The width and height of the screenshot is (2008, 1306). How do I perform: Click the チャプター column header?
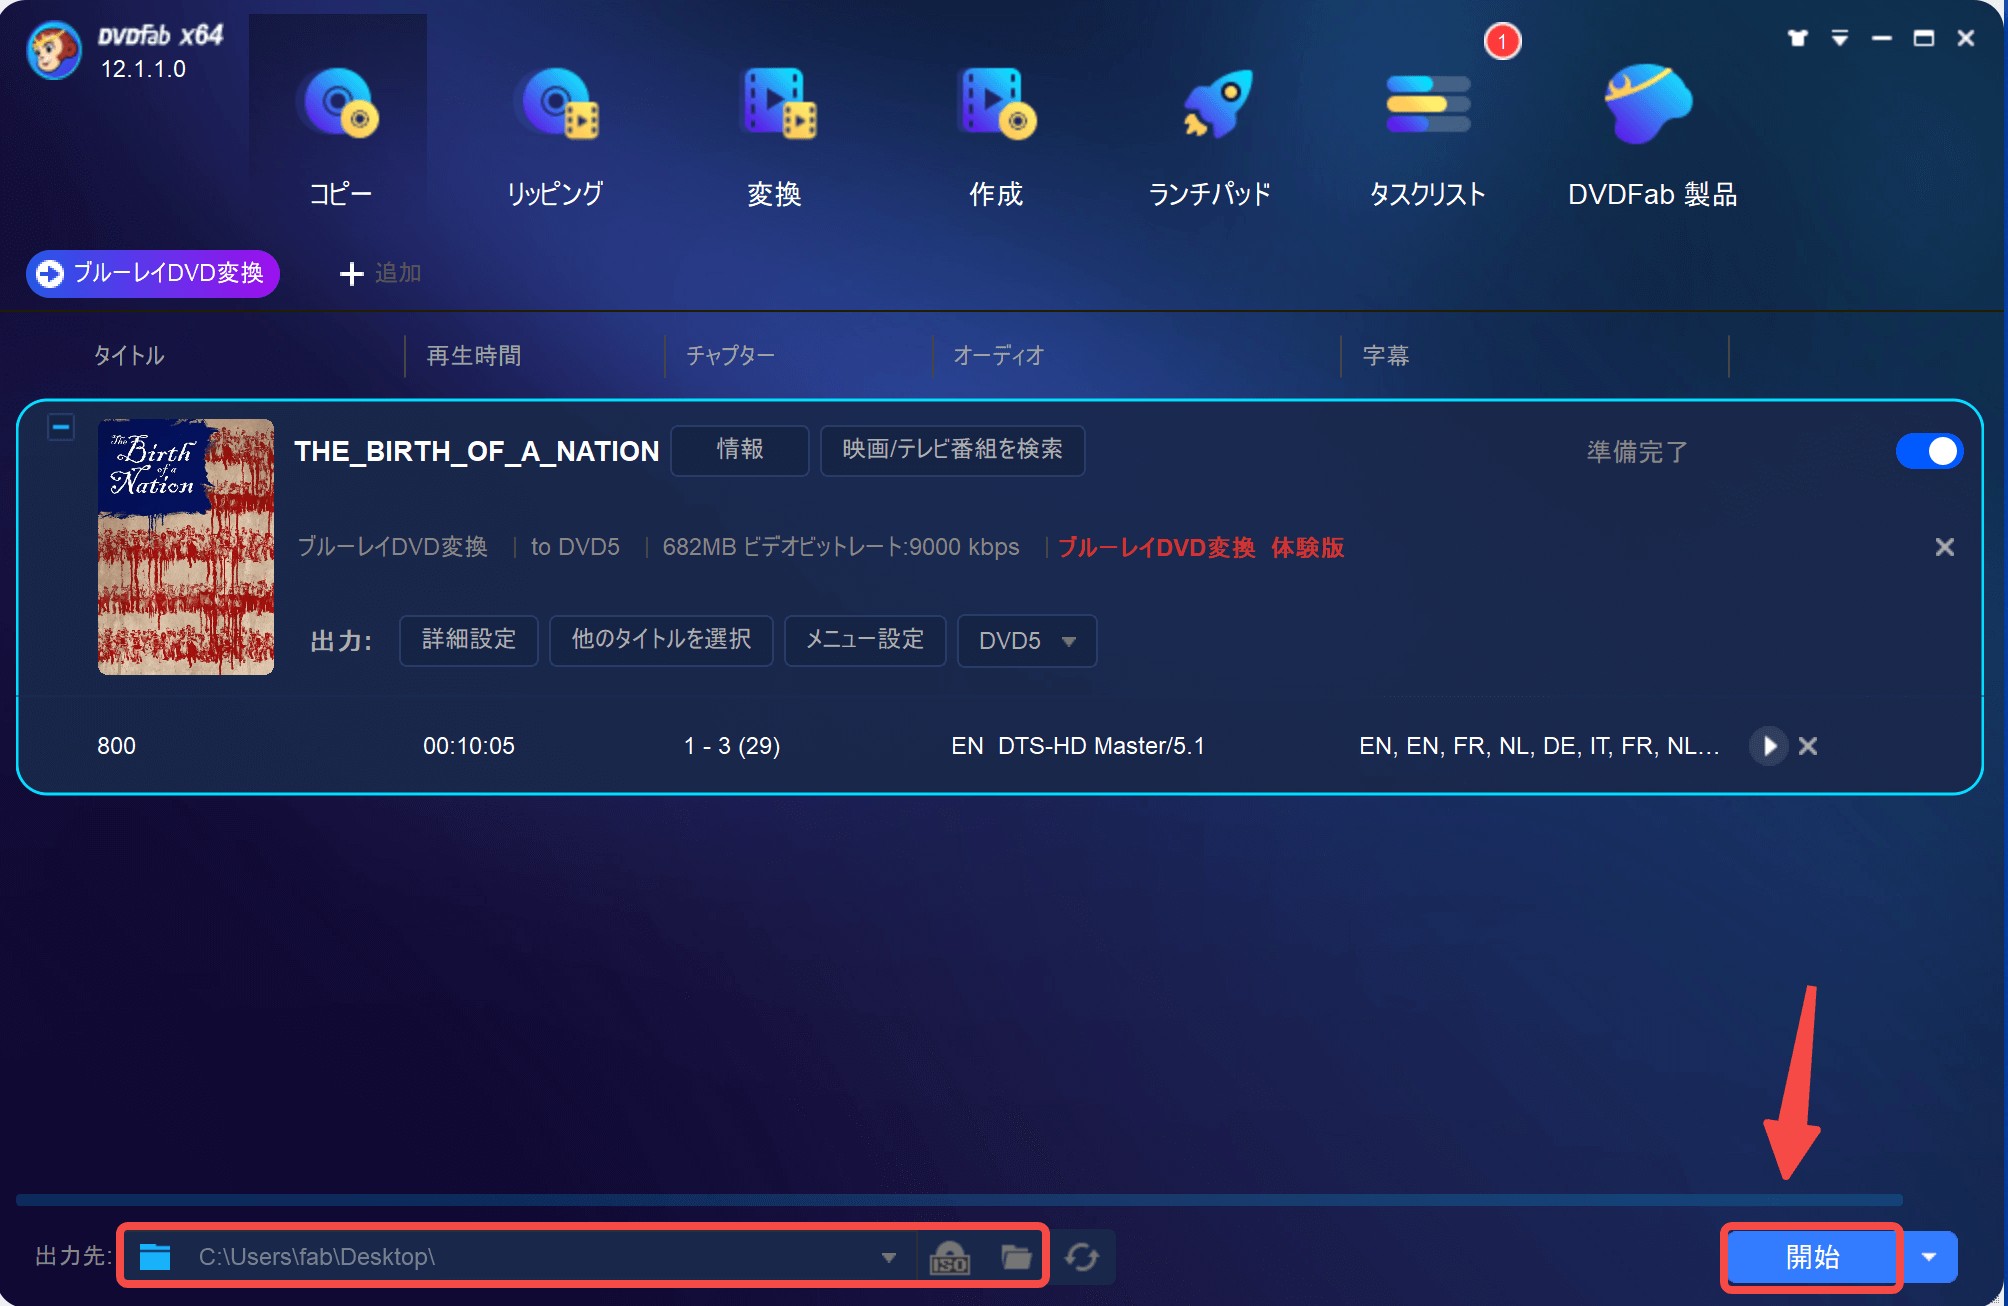731,356
